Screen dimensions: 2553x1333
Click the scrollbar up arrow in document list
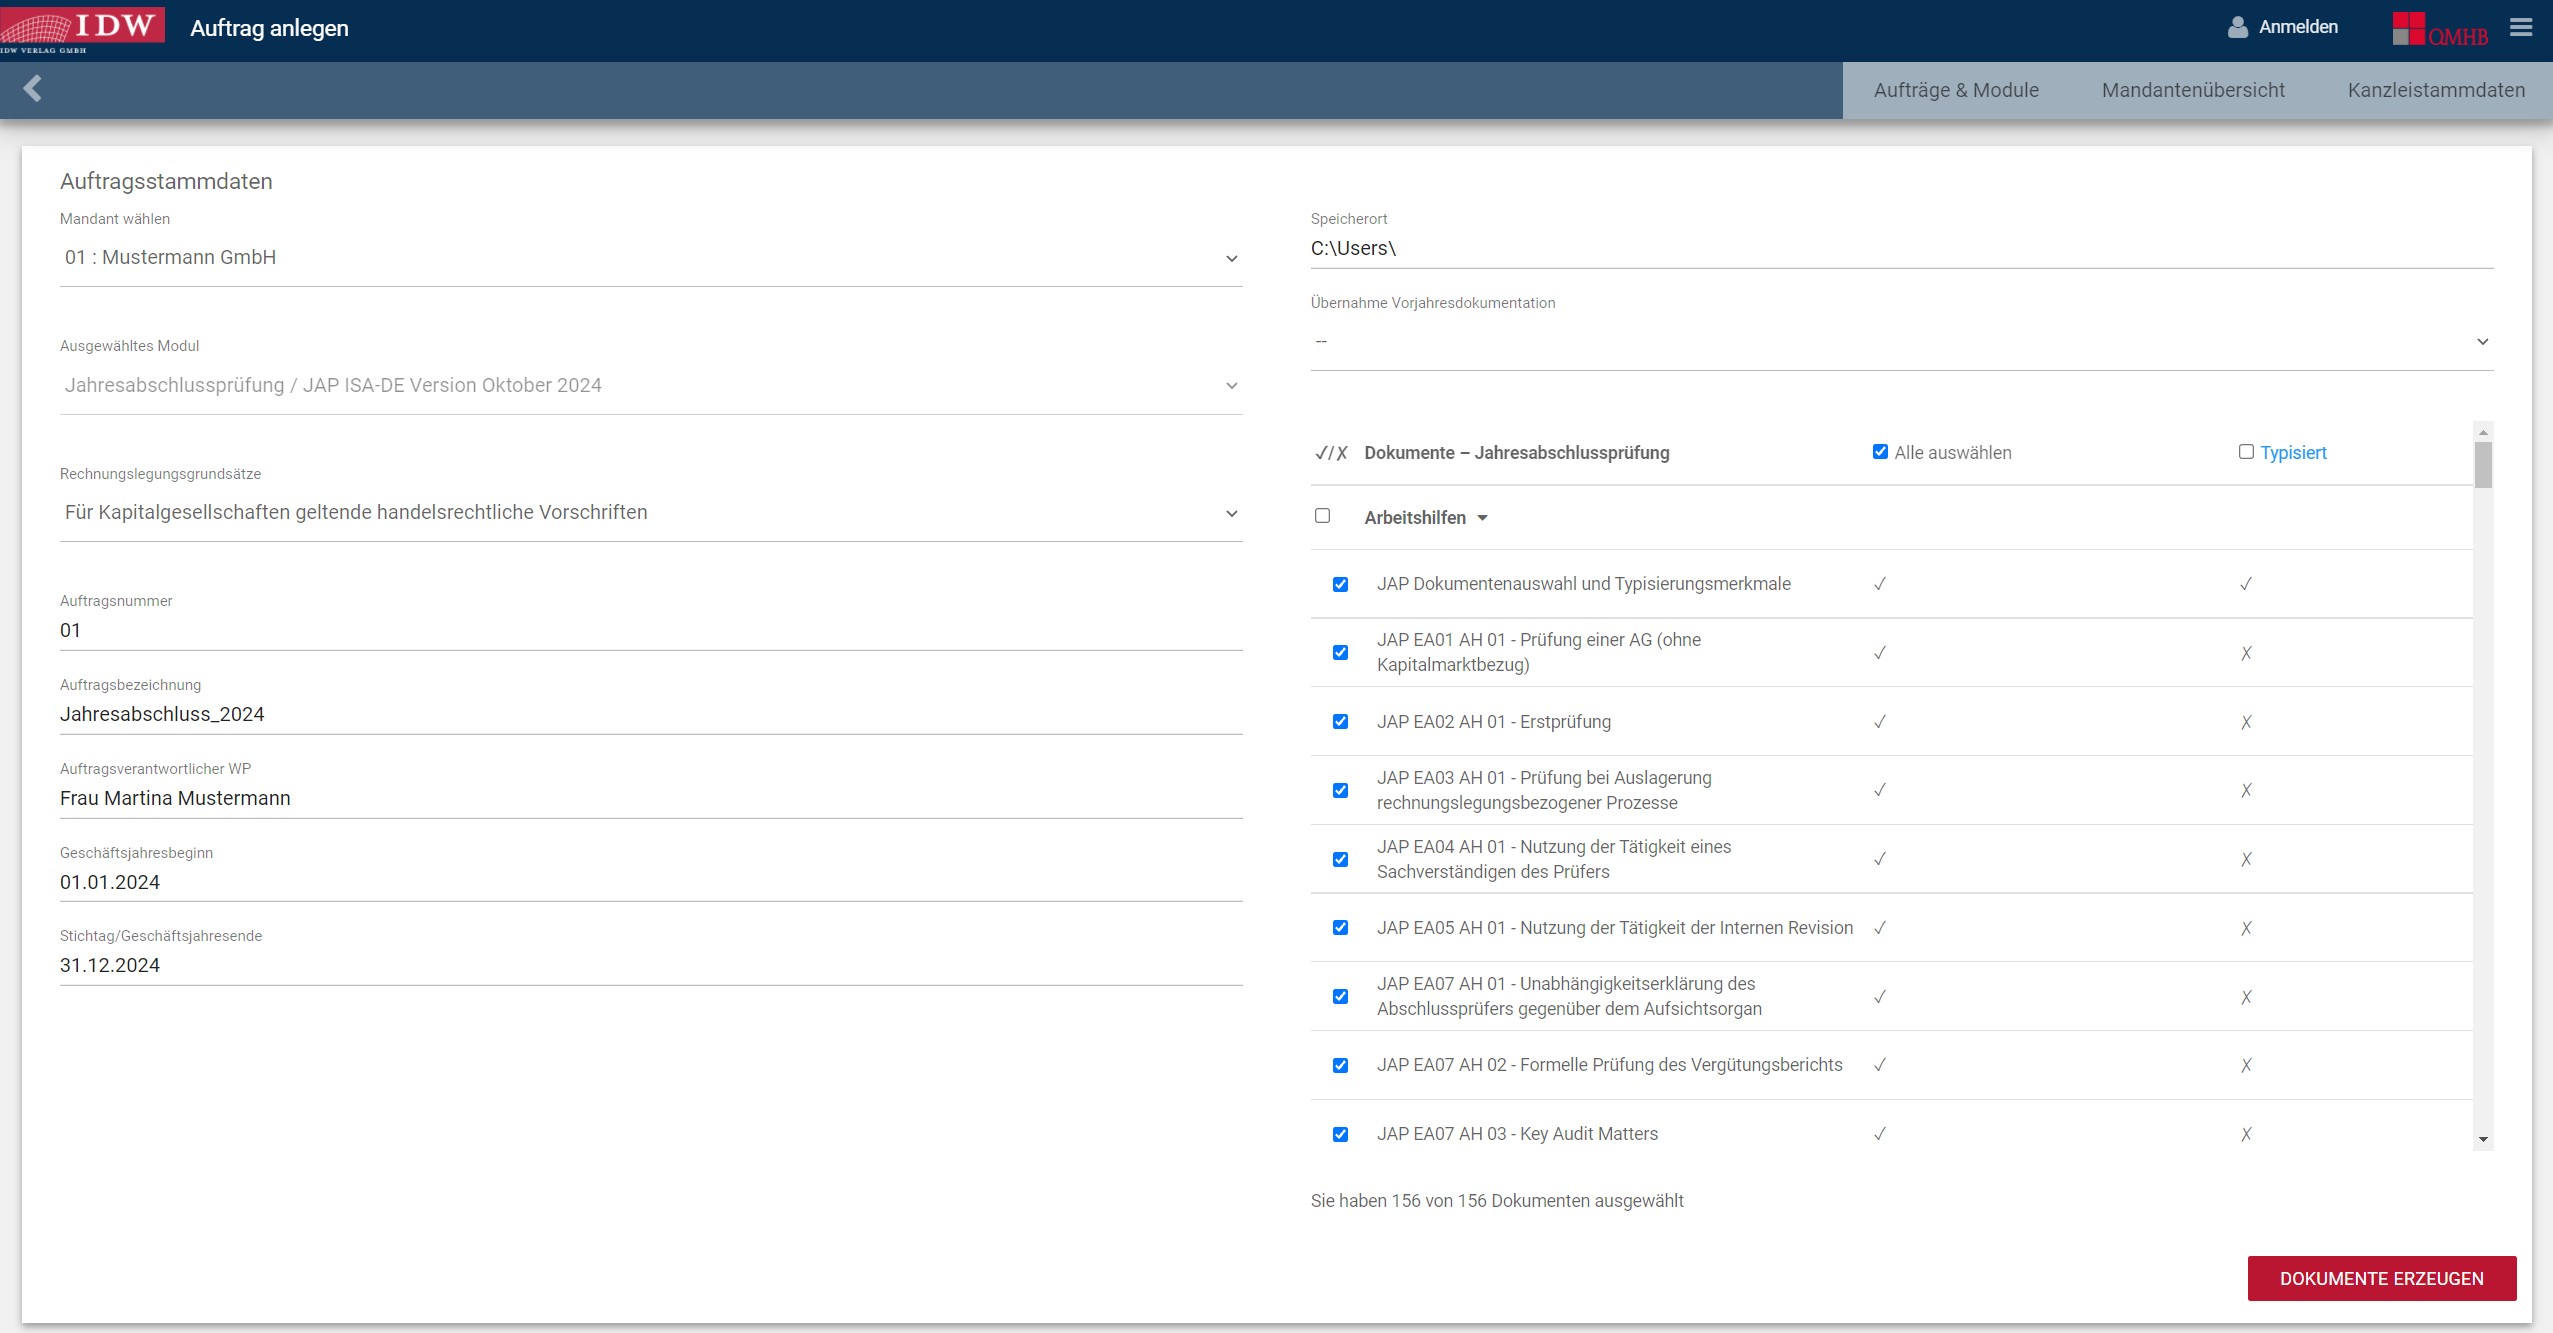click(x=2483, y=433)
